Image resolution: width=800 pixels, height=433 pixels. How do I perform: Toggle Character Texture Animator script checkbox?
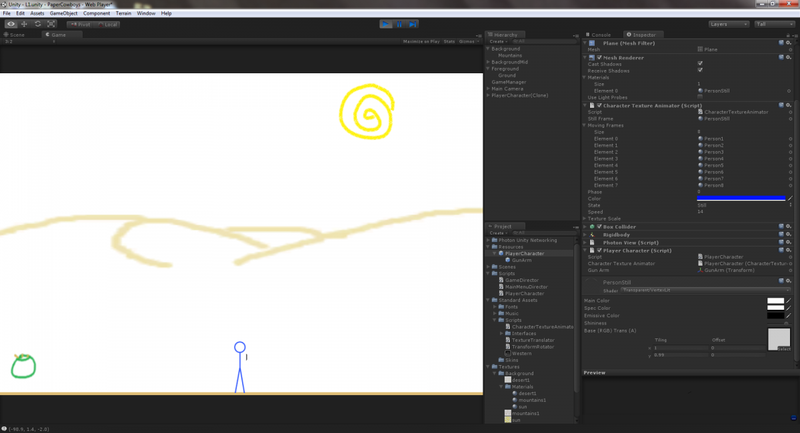tap(599, 106)
